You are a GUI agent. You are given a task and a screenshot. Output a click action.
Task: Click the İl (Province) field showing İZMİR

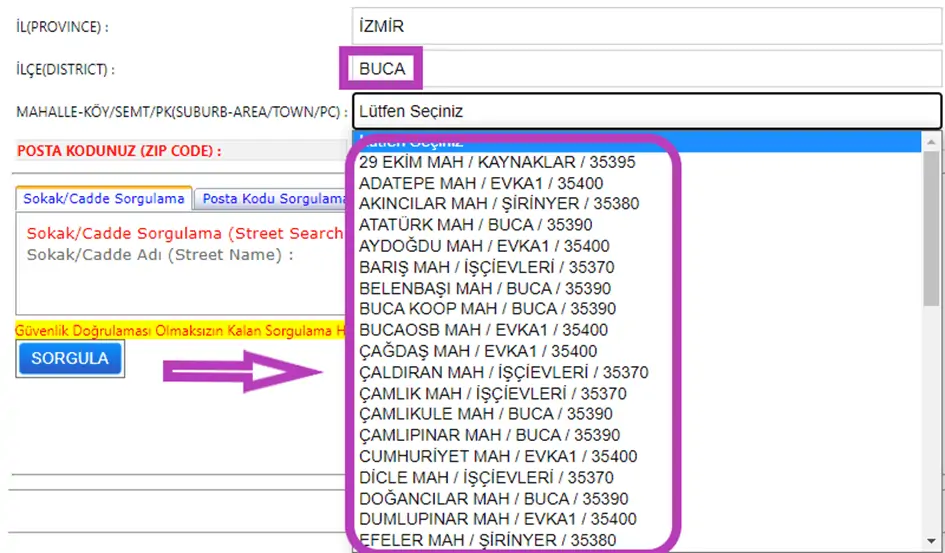tap(646, 26)
